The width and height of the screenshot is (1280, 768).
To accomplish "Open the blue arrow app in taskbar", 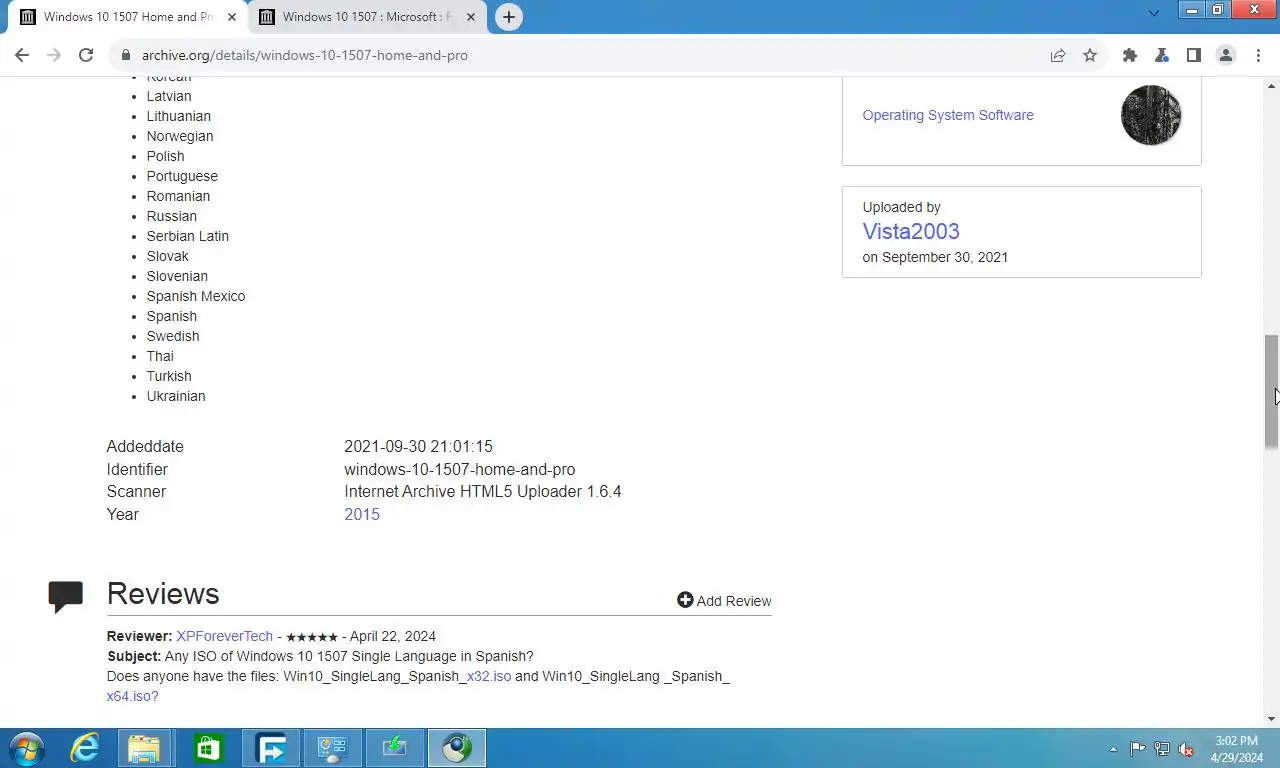I will pyautogui.click(x=271, y=748).
